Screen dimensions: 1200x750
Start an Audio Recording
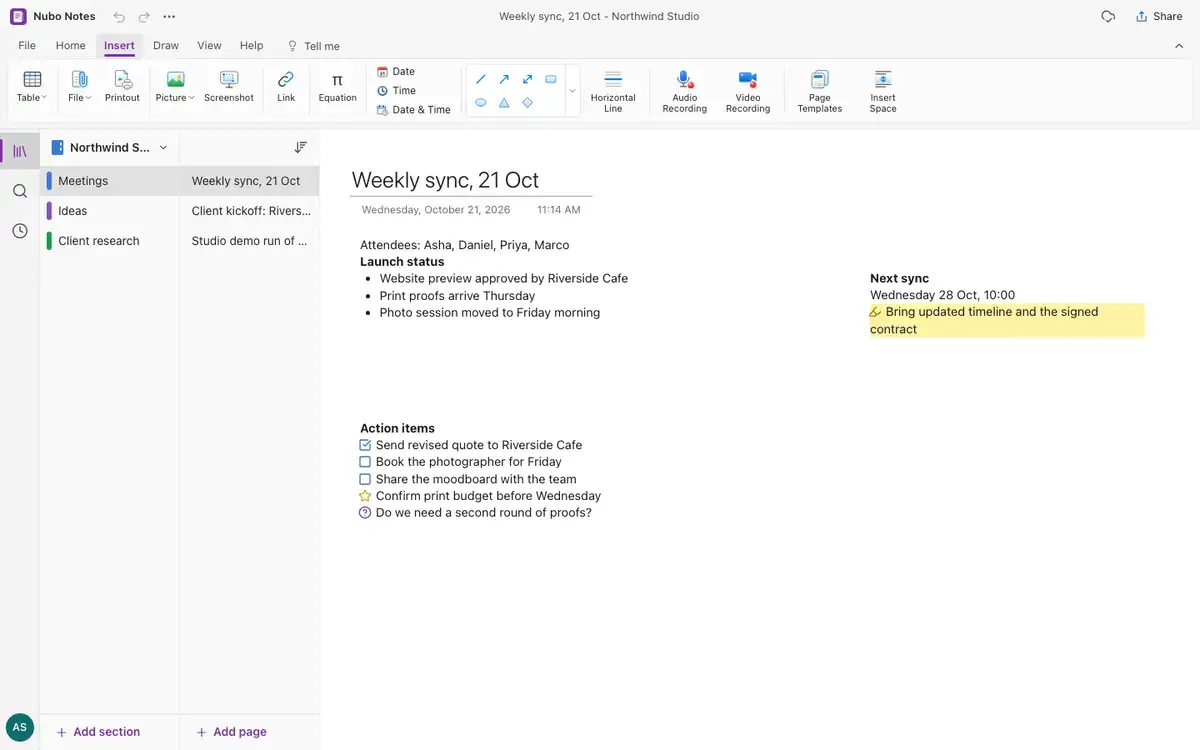pos(685,92)
